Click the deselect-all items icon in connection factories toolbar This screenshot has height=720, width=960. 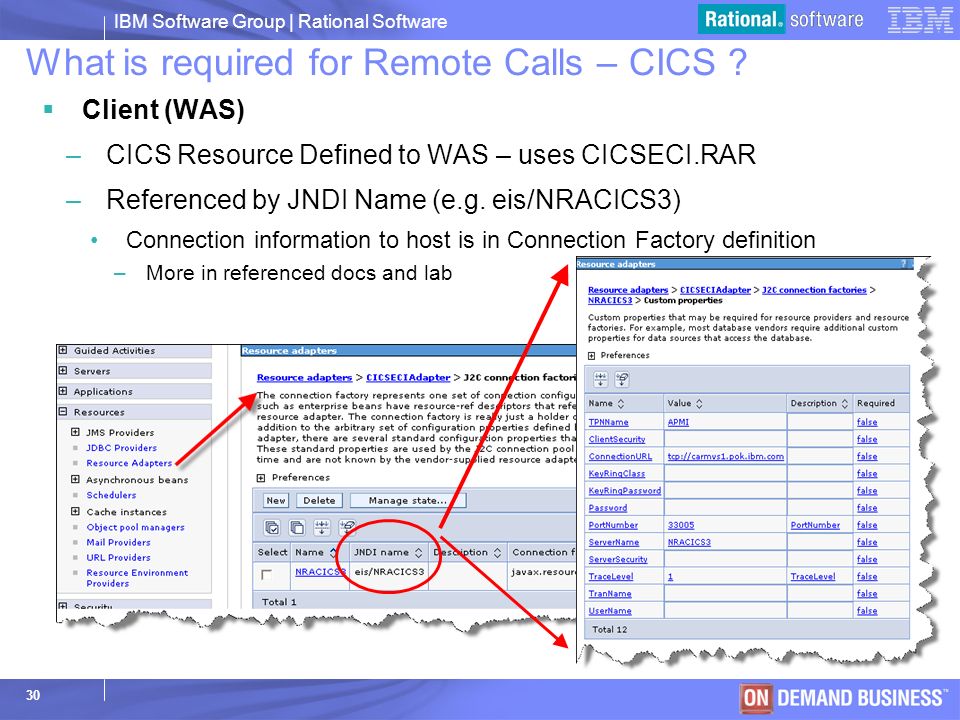(x=297, y=527)
